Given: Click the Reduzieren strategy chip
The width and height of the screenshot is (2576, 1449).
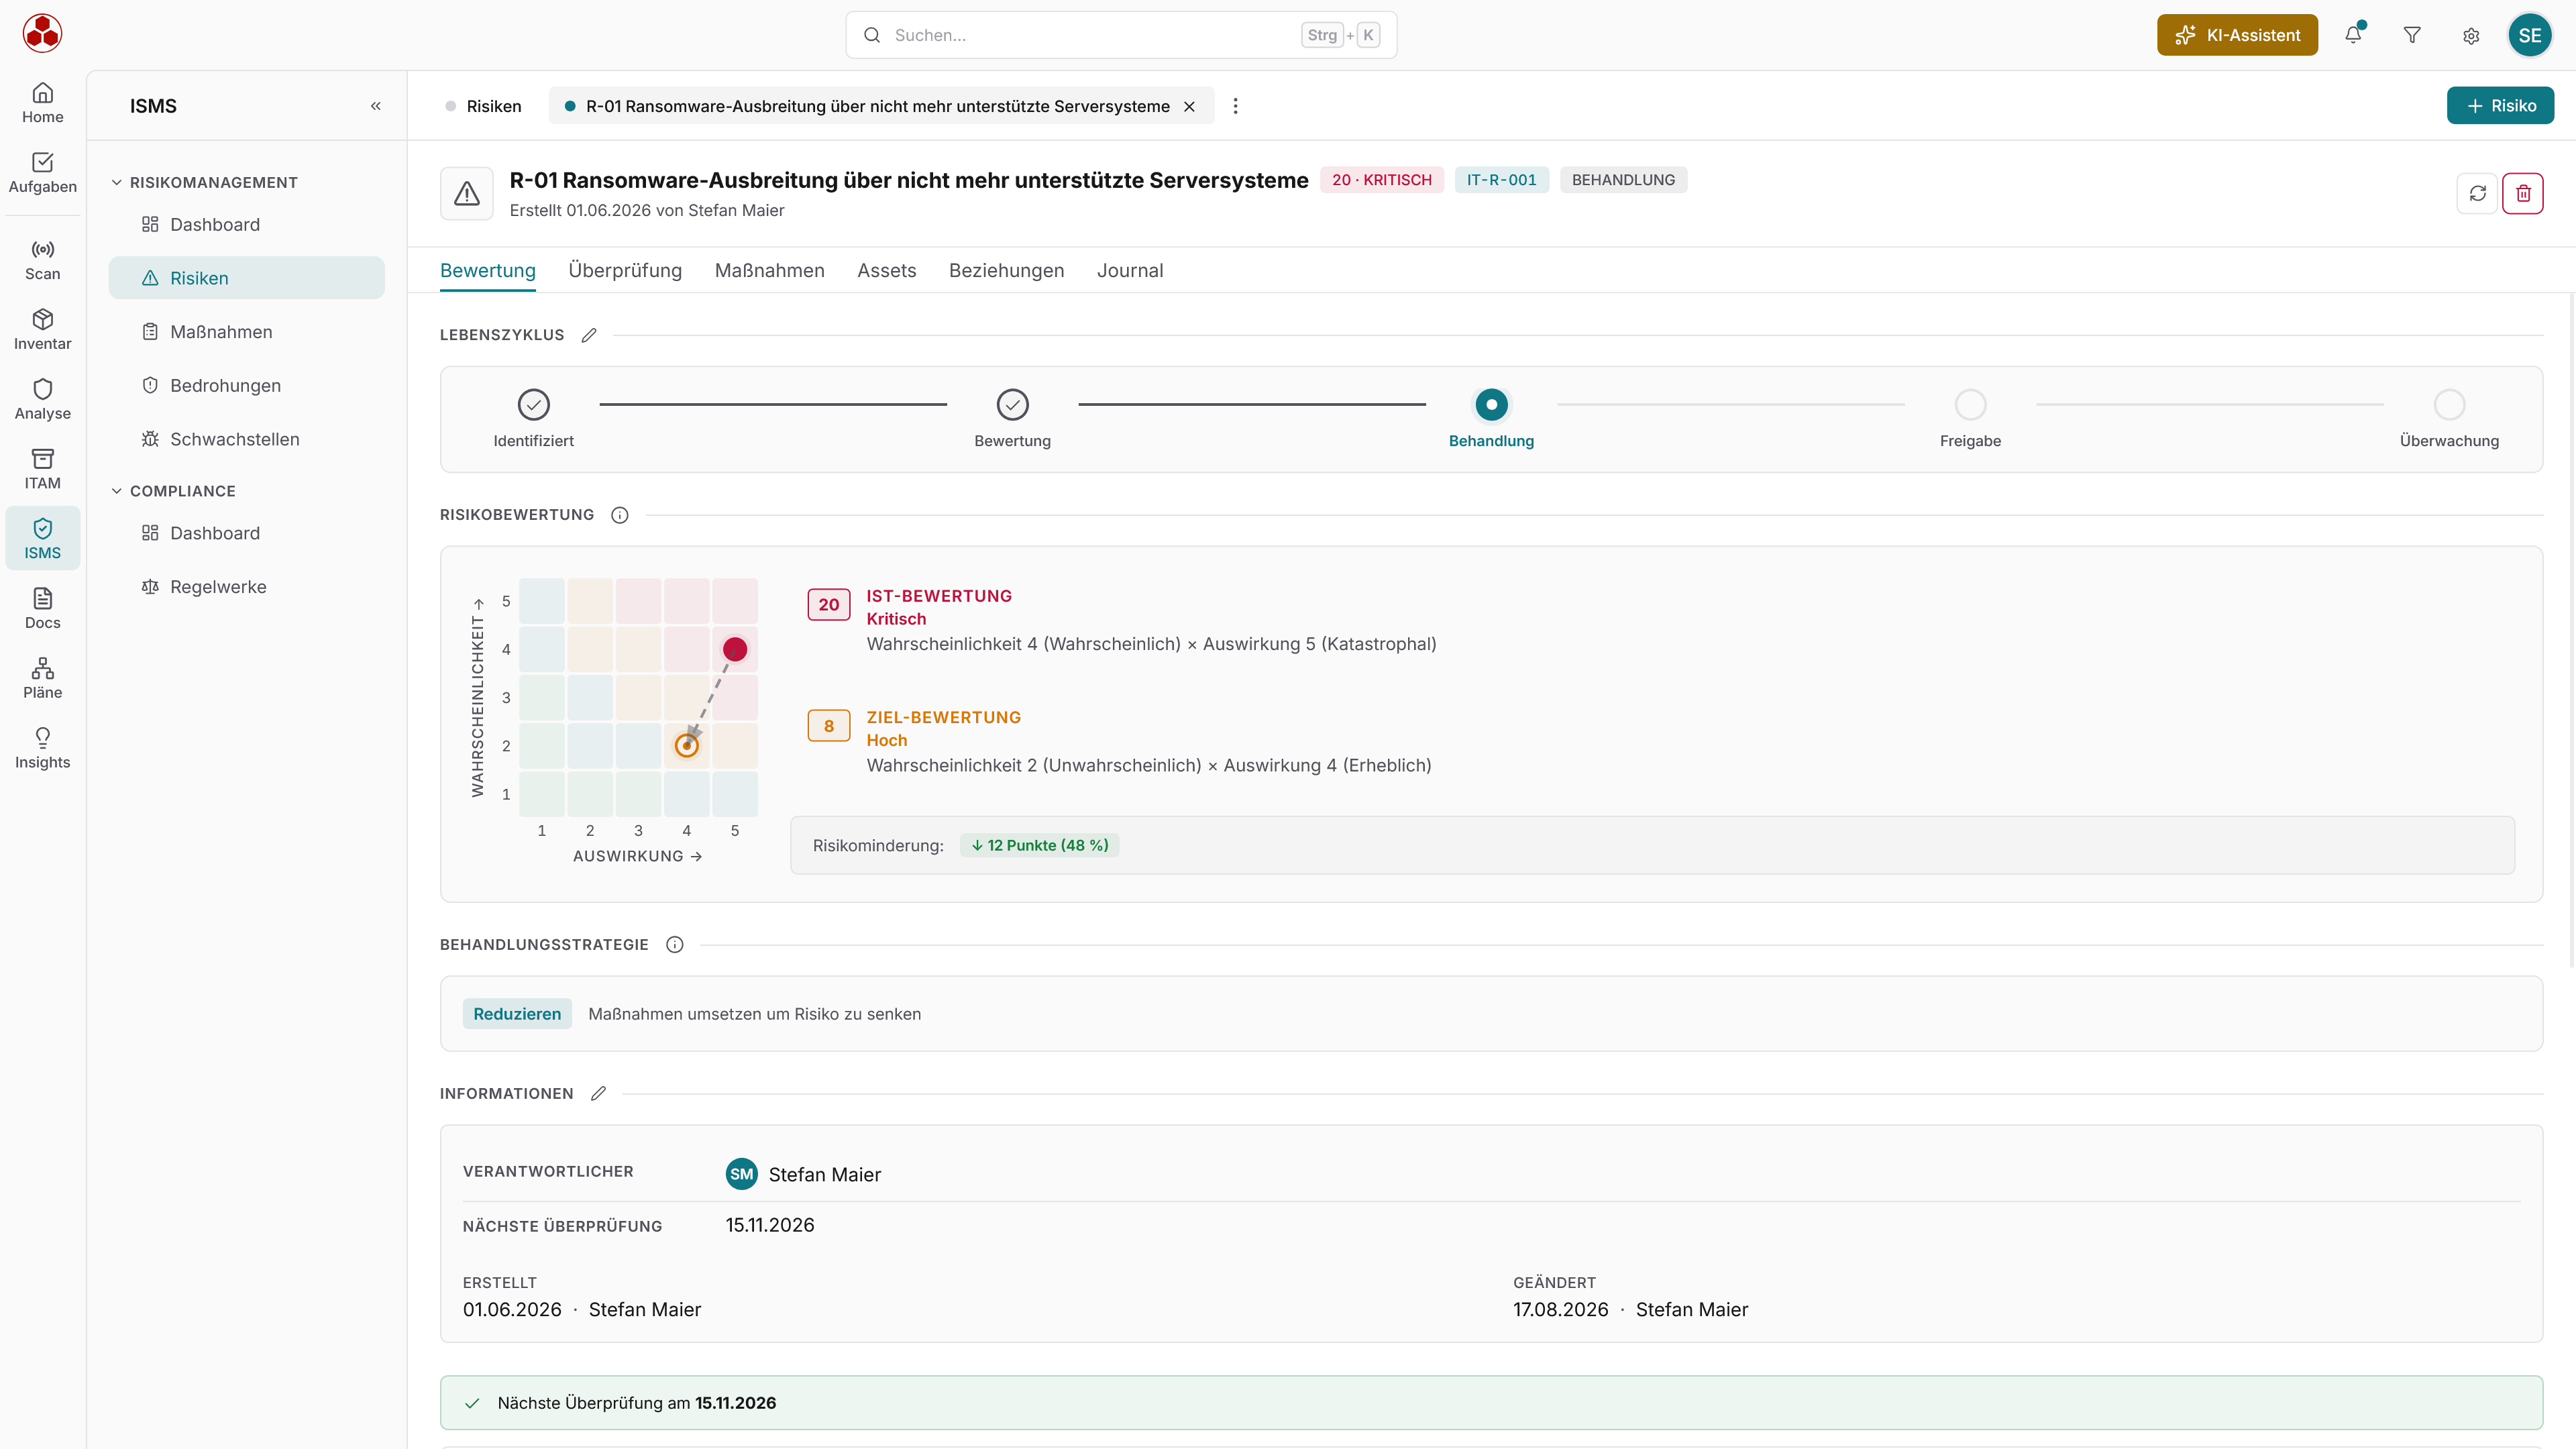Looking at the screenshot, I should tap(517, 1013).
